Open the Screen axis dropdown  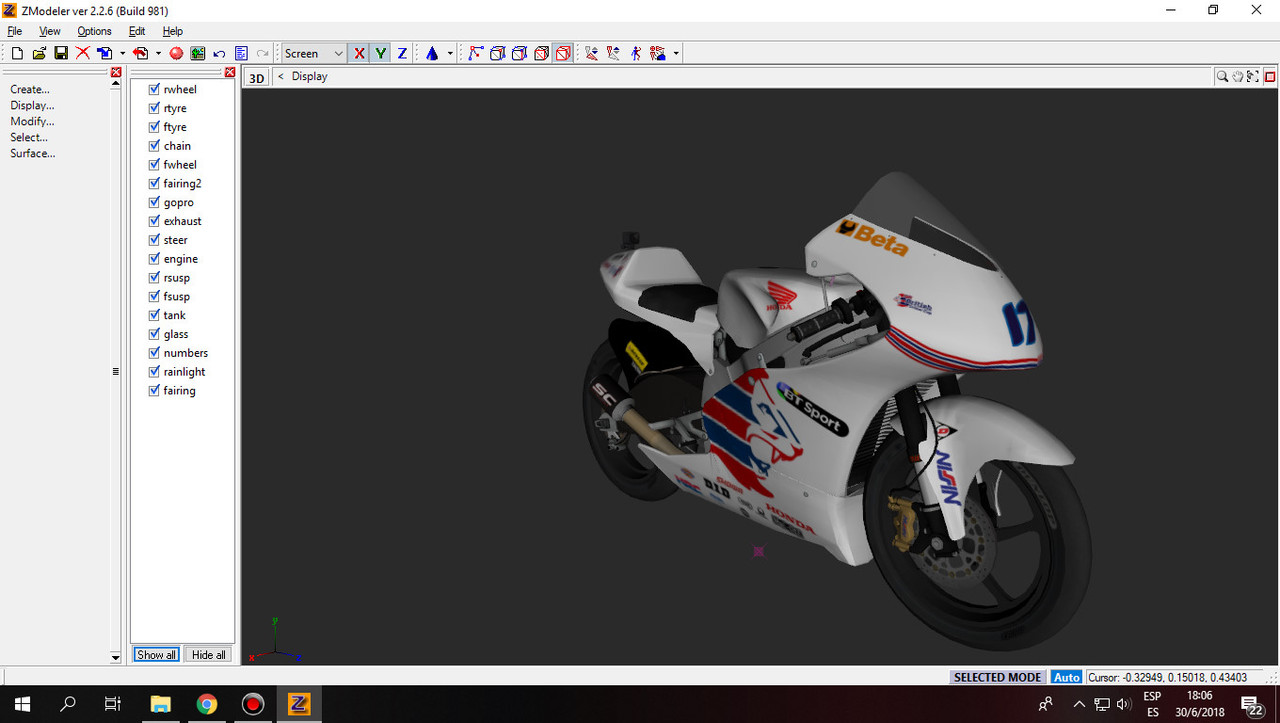coord(314,53)
